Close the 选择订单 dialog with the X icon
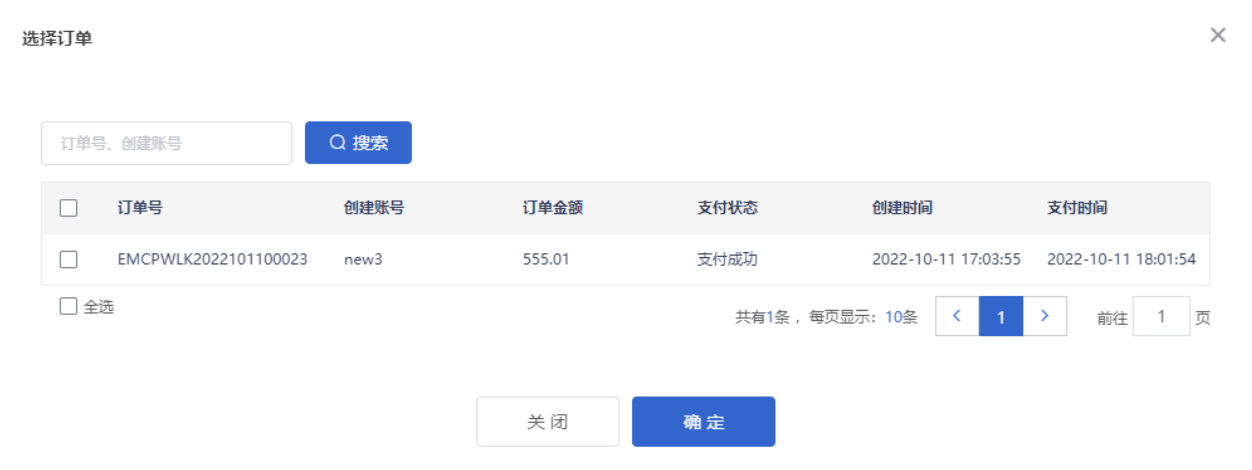 [1217, 35]
